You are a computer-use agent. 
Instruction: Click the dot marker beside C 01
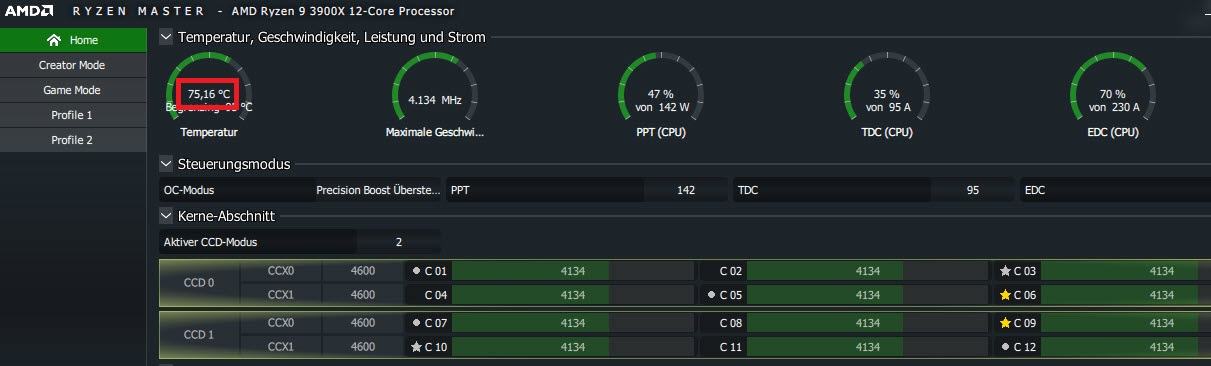point(416,271)
